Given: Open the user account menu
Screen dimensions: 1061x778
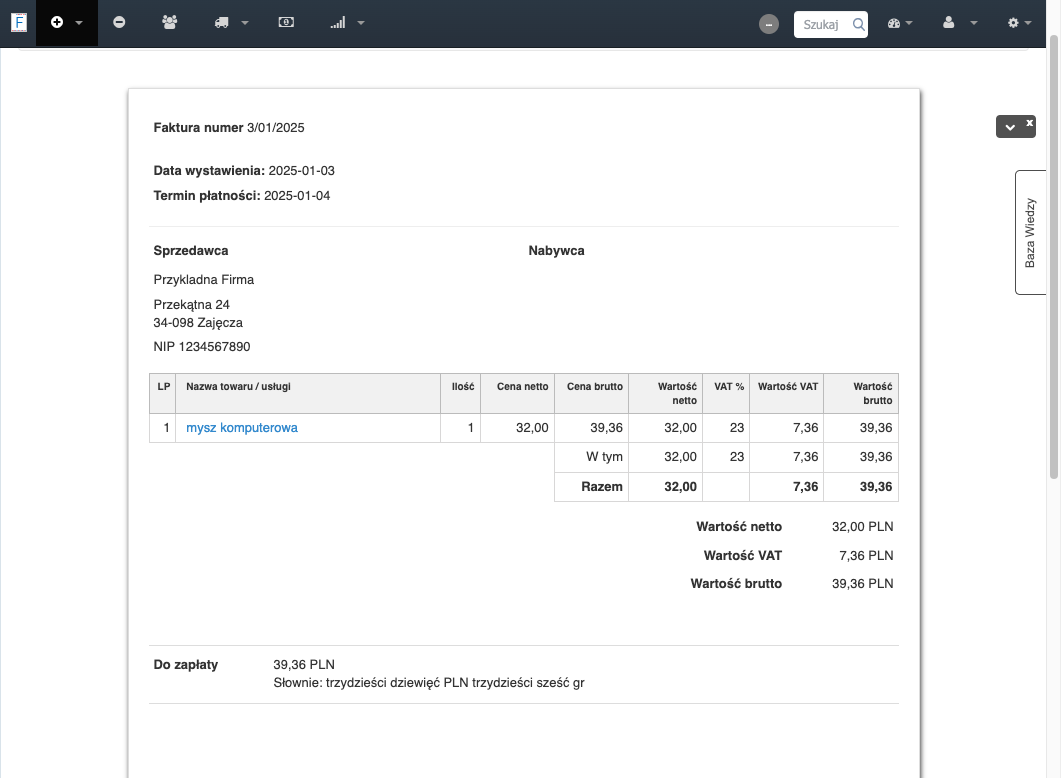Looking at the screenshot, I should pyautogui.click(x=960, y=23).
